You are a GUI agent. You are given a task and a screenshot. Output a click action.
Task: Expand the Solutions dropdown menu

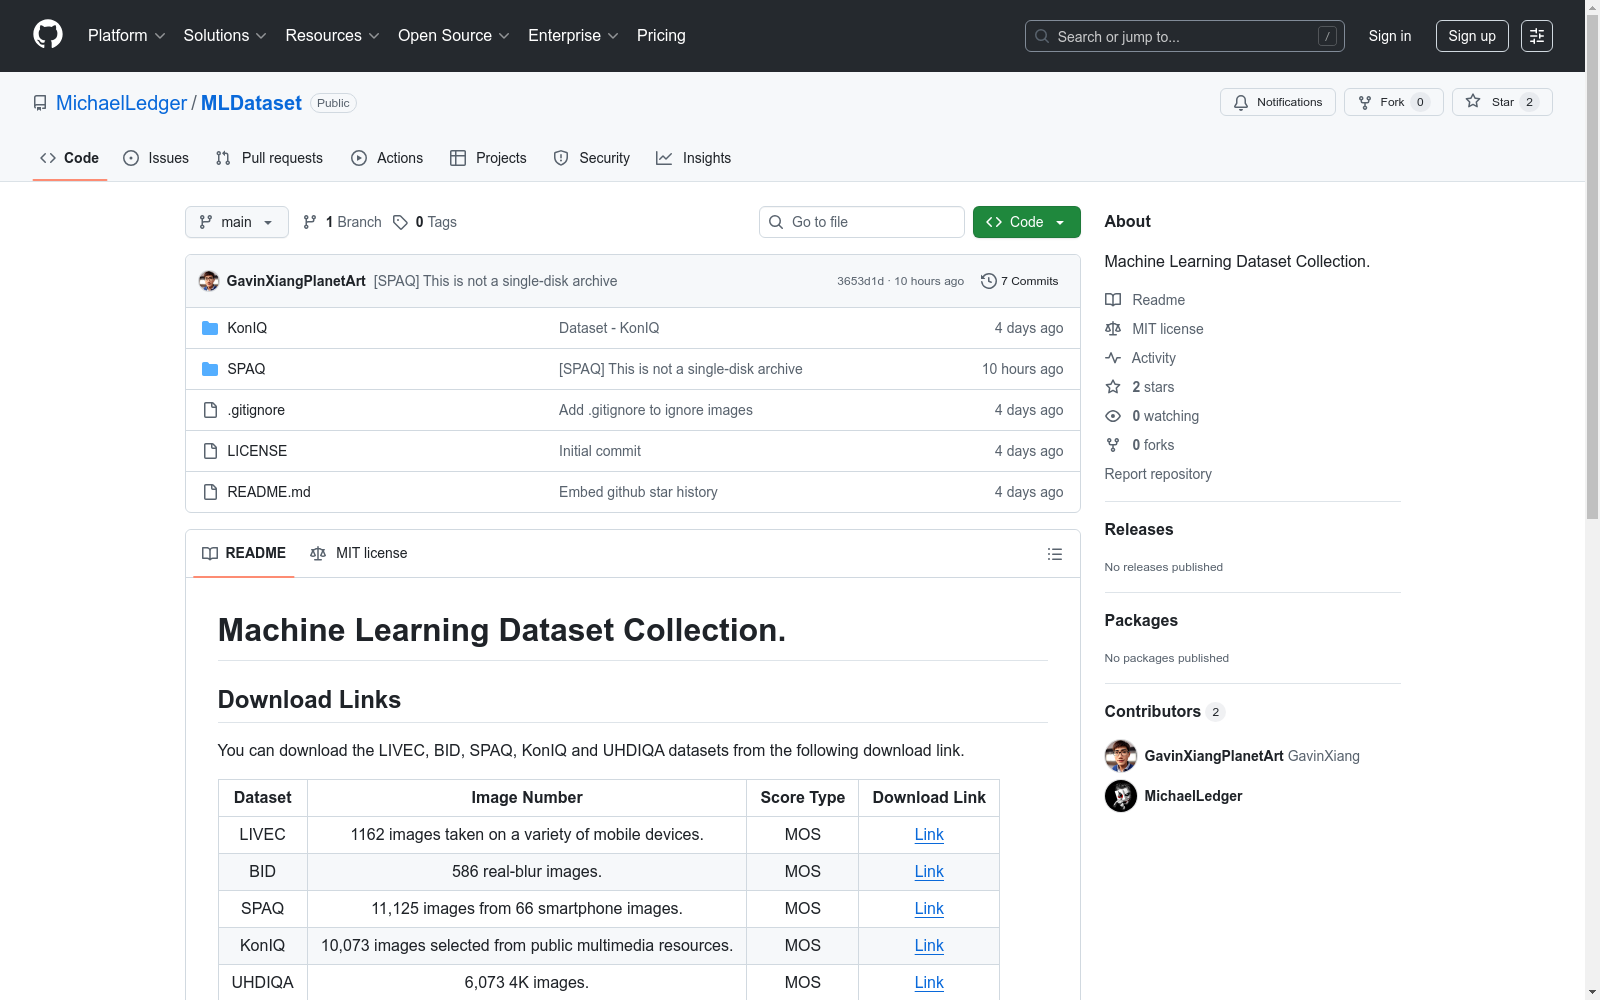tap(225, 36)
